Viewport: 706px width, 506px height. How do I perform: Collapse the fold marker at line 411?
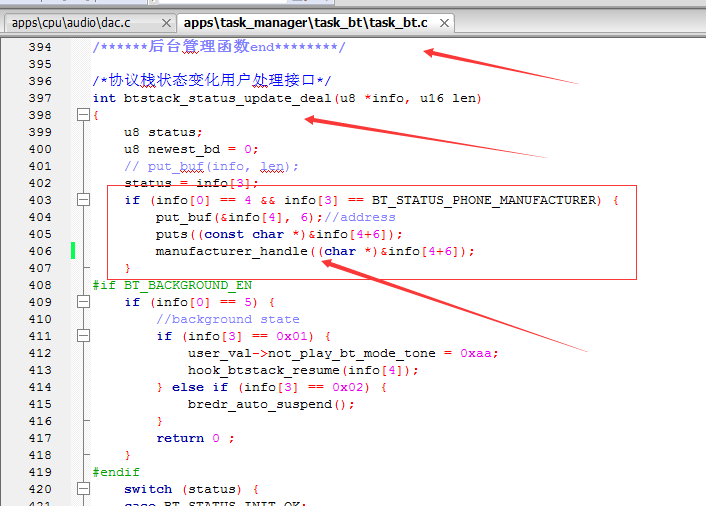tap(83, 336)
